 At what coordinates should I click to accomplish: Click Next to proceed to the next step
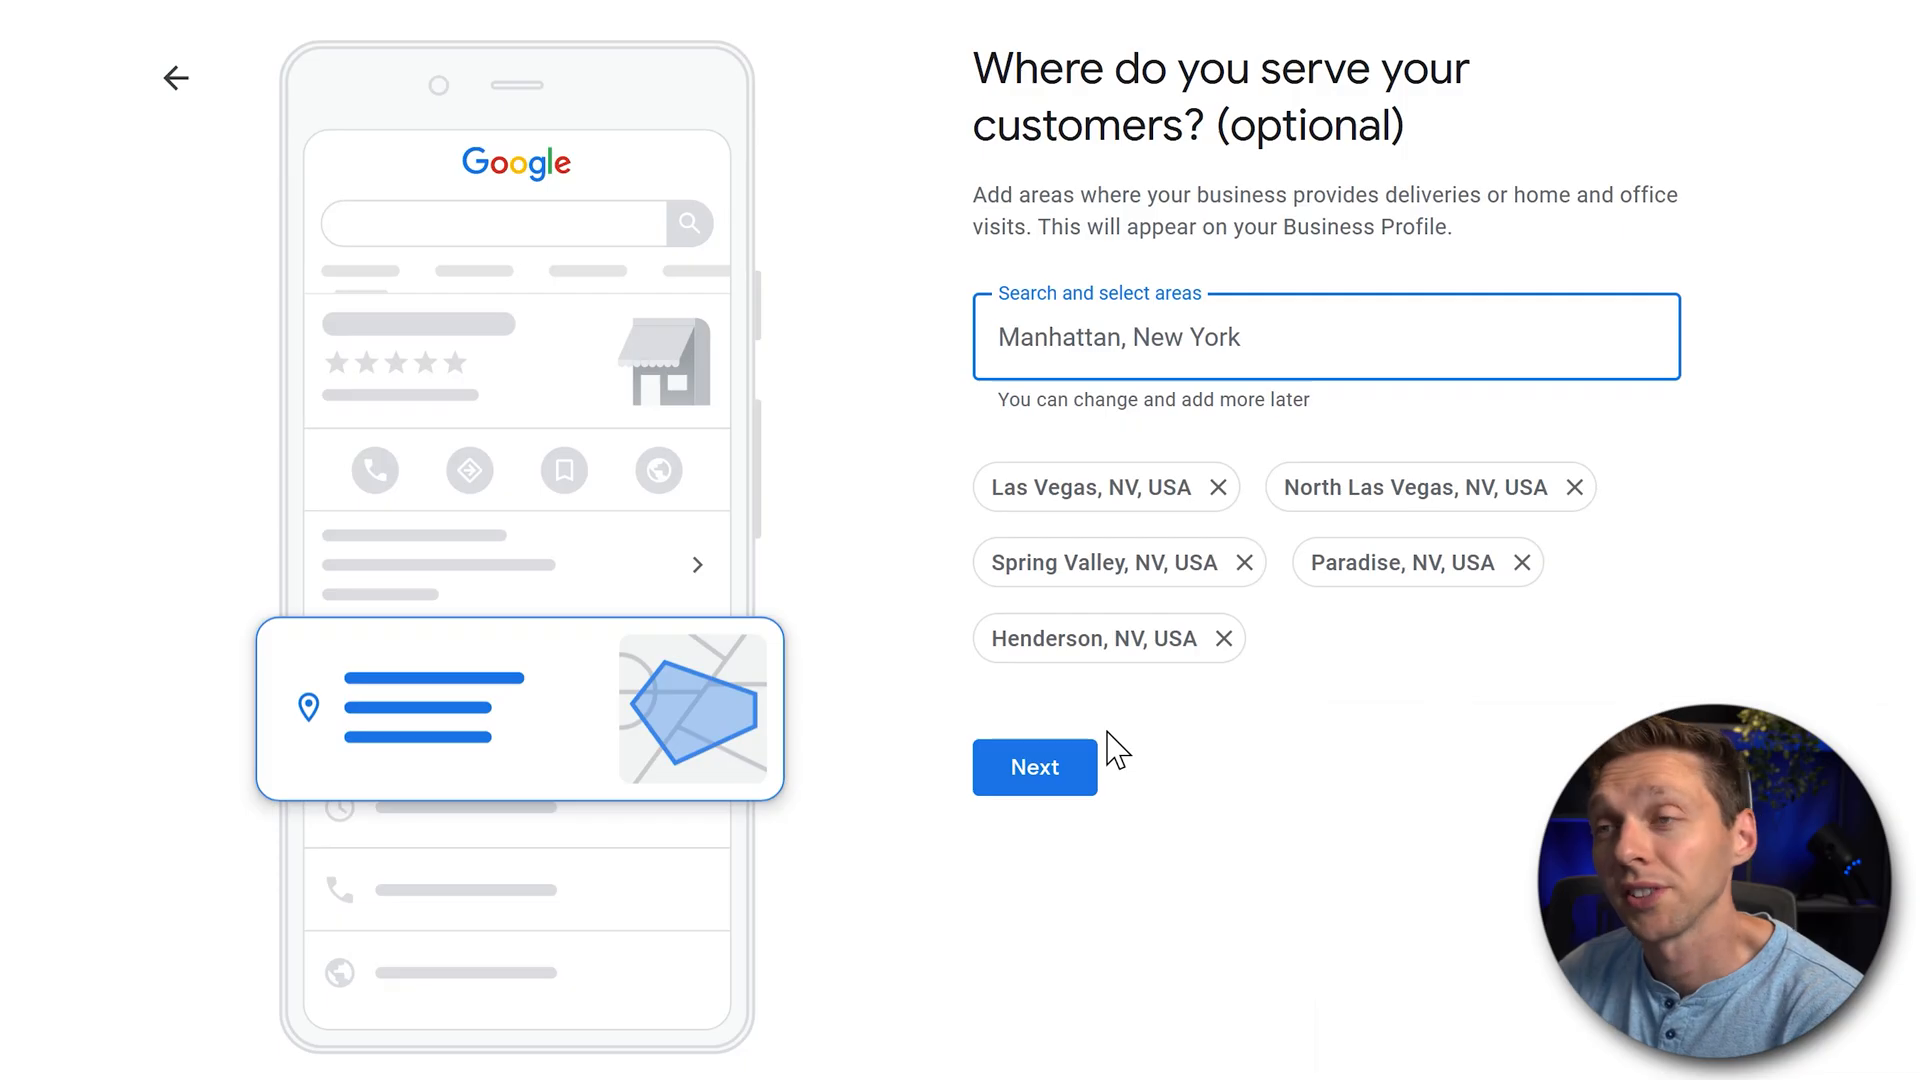pos(1035,766)
